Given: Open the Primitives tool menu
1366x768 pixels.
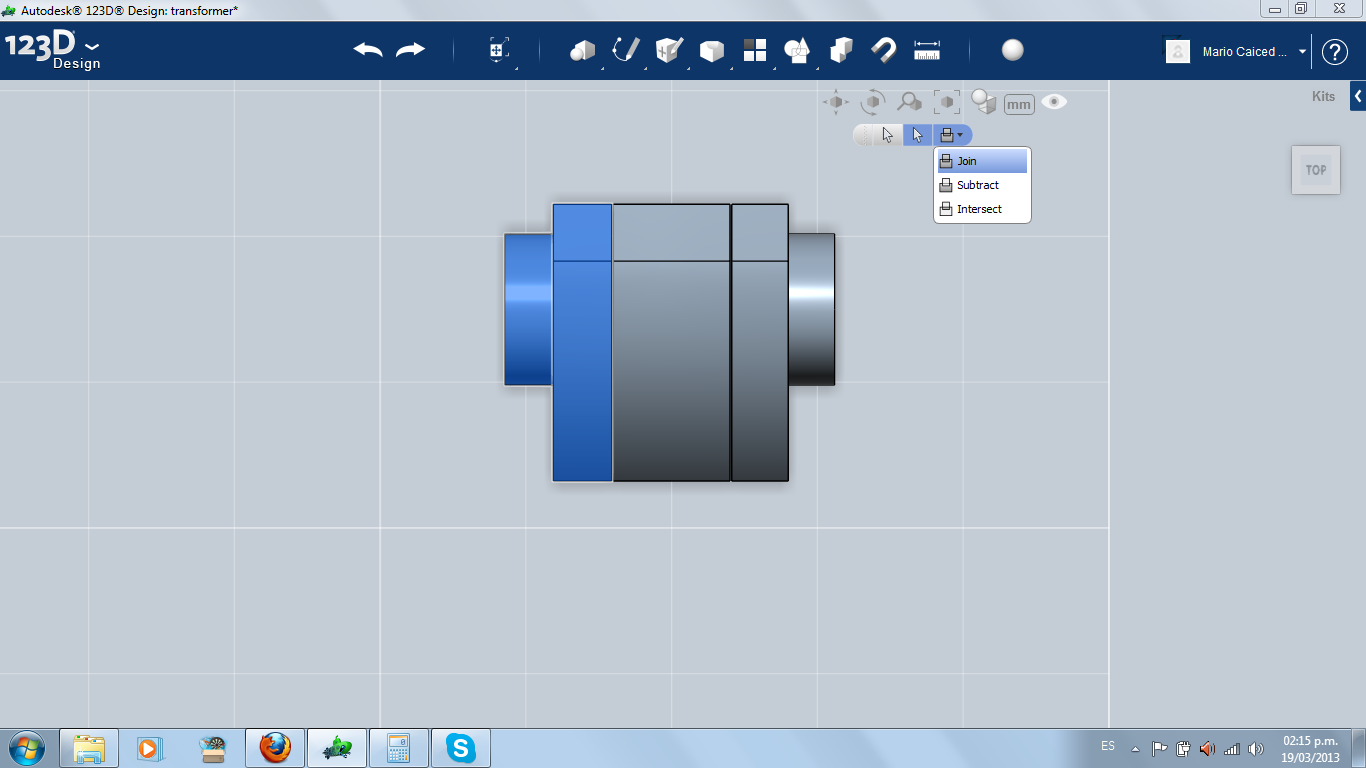Looking at the screenshot, I should [x=582, y=50].
